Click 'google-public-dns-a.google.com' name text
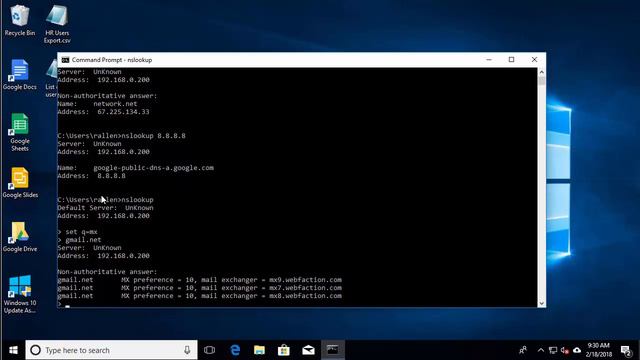 (153, 168)
